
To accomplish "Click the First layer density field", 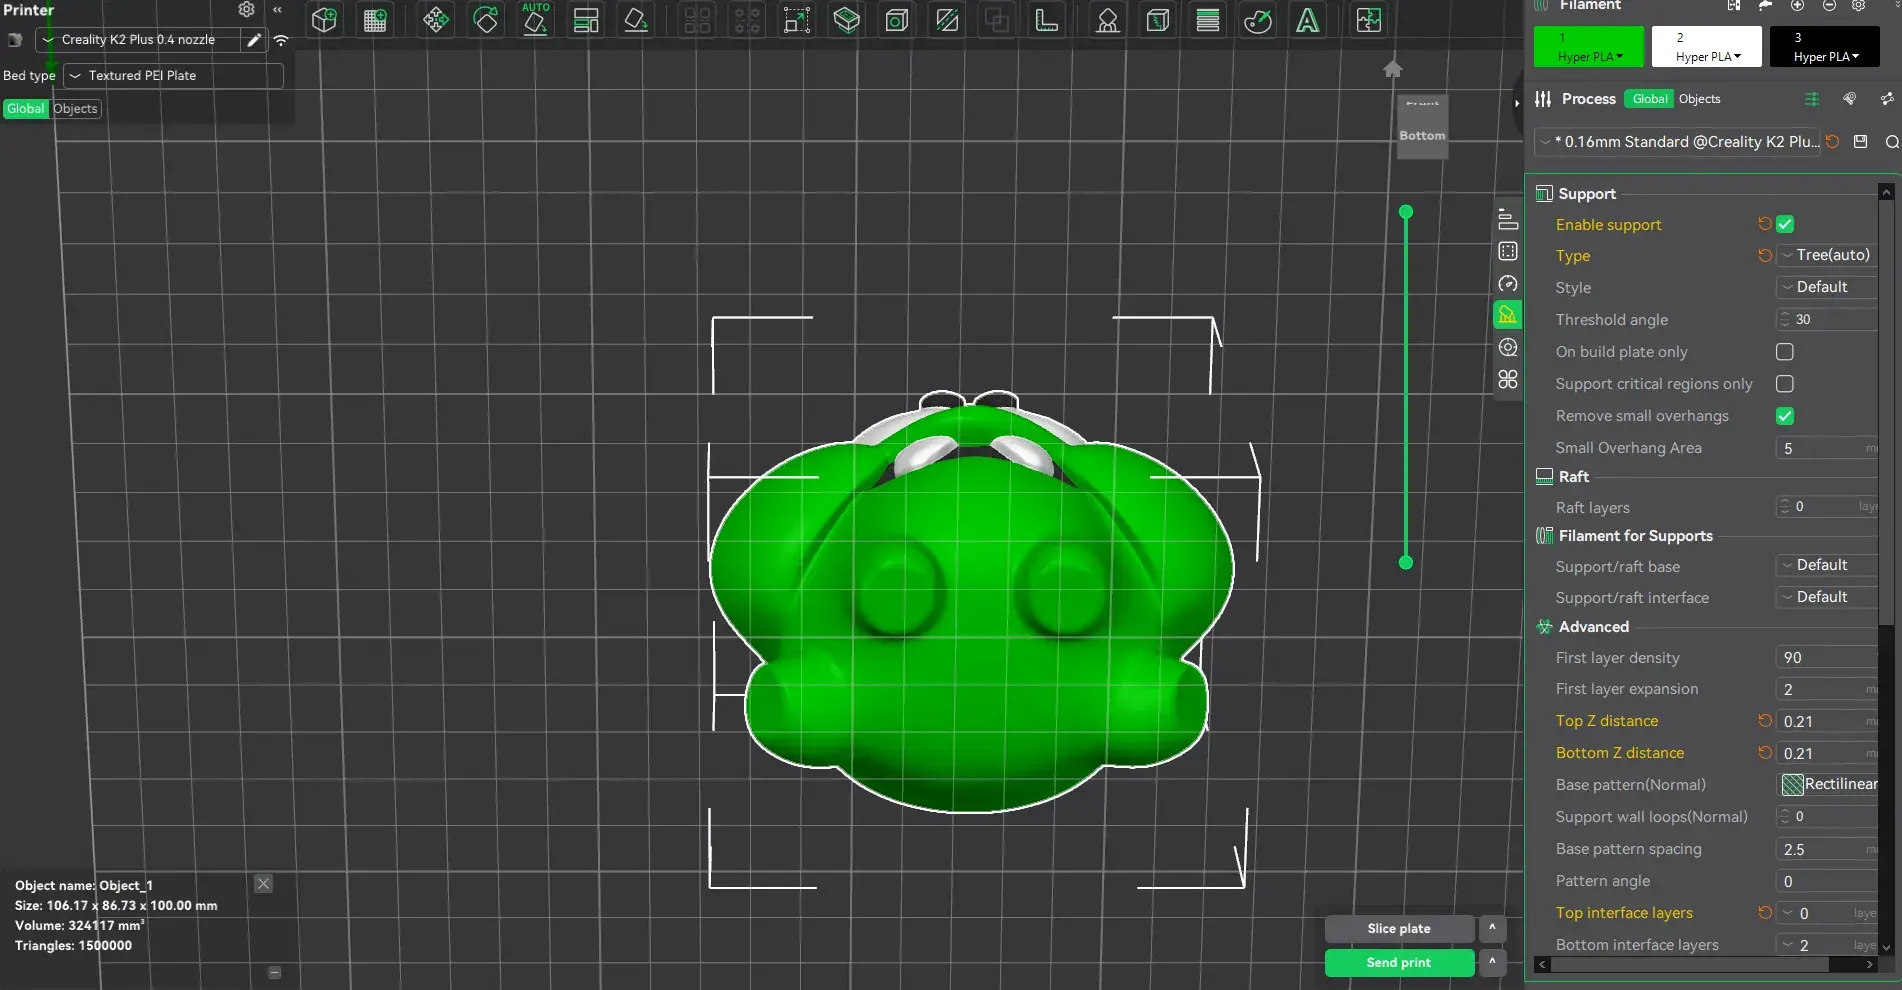I will [1827, 658].
